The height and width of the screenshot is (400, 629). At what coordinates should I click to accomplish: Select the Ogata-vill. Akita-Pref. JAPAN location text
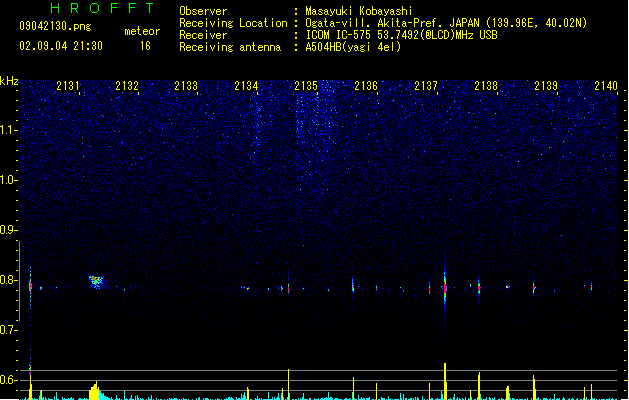click(446, 23)
